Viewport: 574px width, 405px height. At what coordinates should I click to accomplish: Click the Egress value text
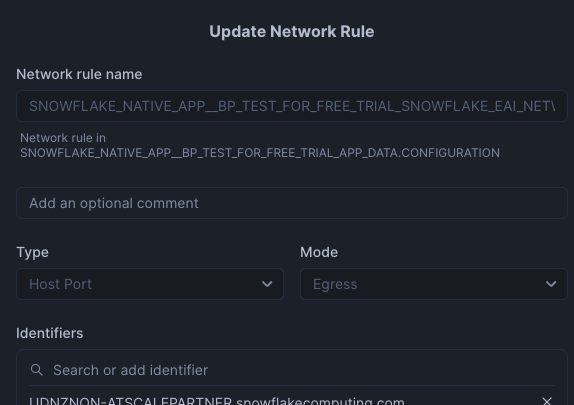[335, 284]
